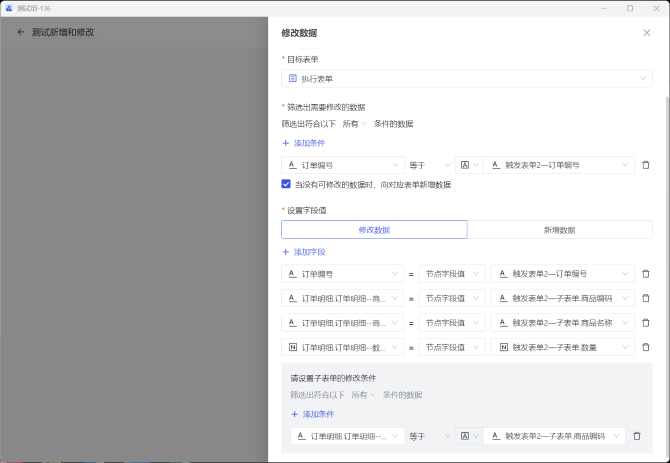Open 节点字段值 dropdown in 订单编号 row
The height and width of the screenshot is (463, 670).
452,273
